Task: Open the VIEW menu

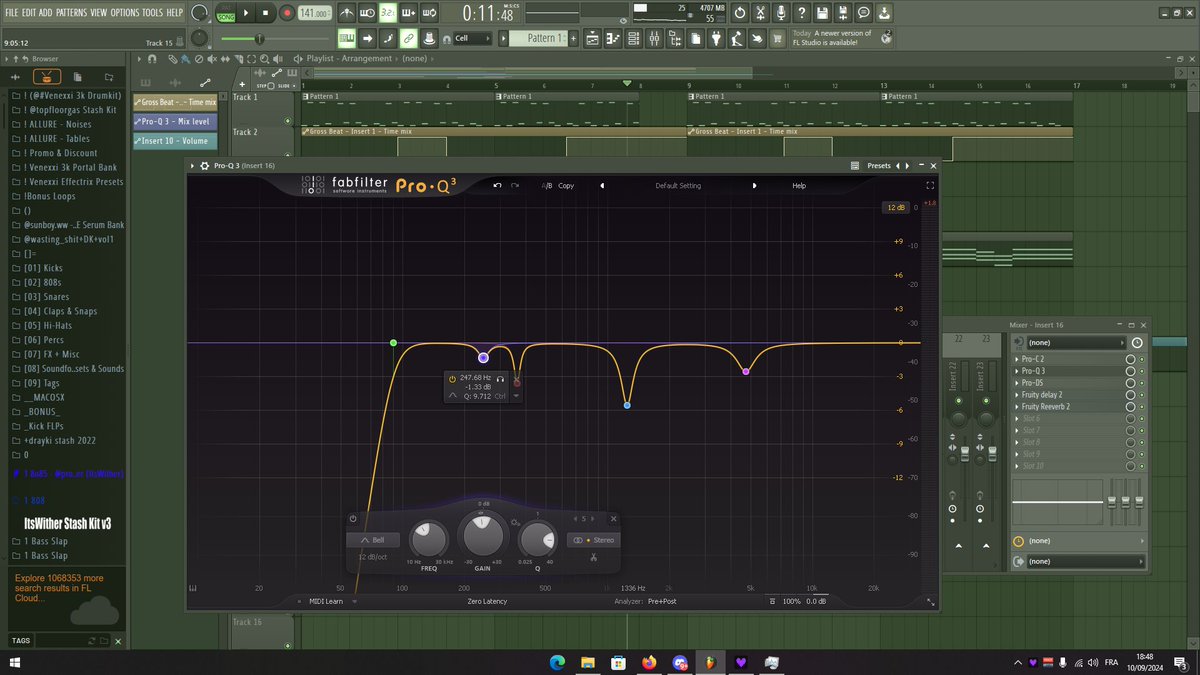Action: [x=99, y=12]
